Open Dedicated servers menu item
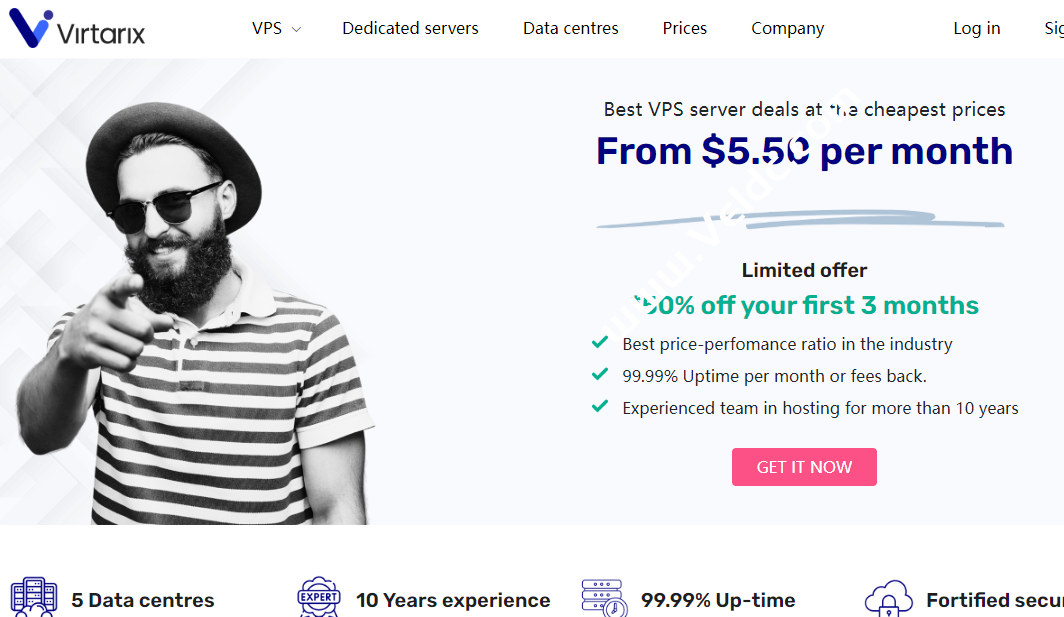 [410, 28]
